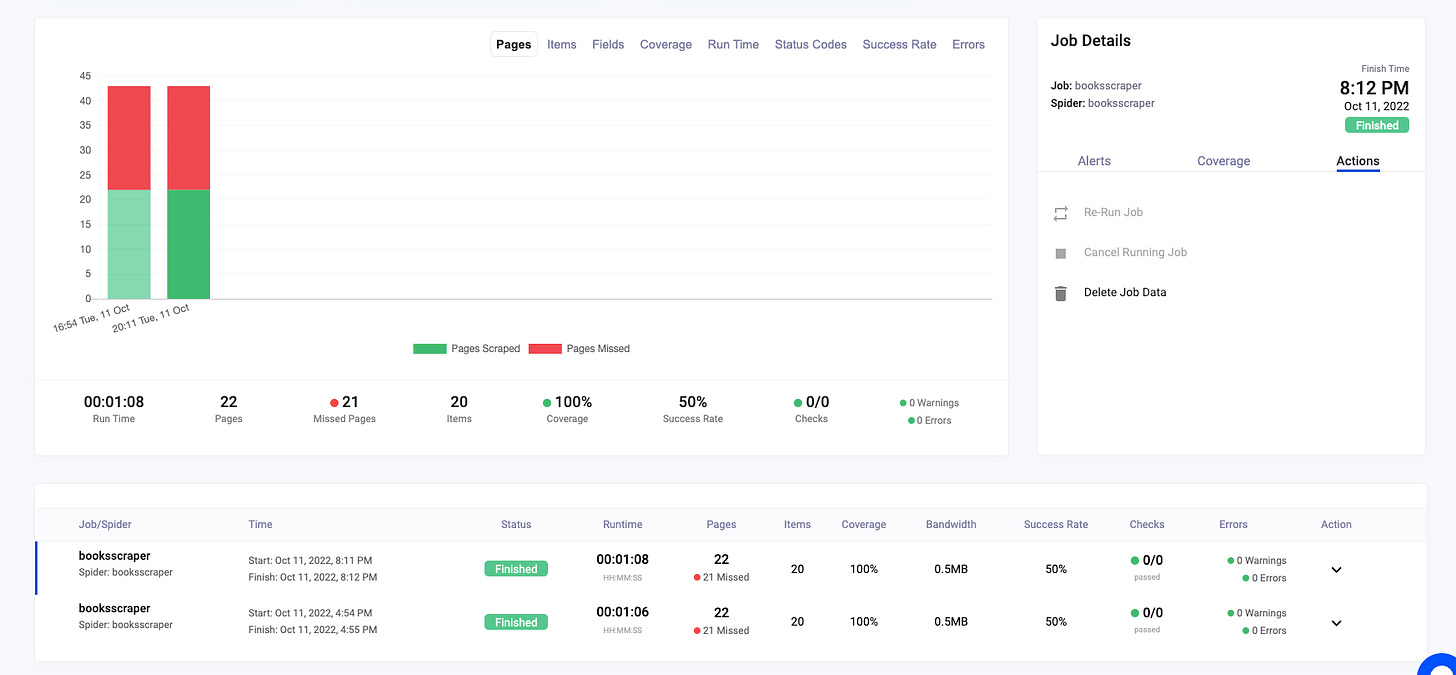The height and width of the screenshot is (675, 1456).
Task: Click the Delete Job Data trash icon
Action: [1060, 292]
